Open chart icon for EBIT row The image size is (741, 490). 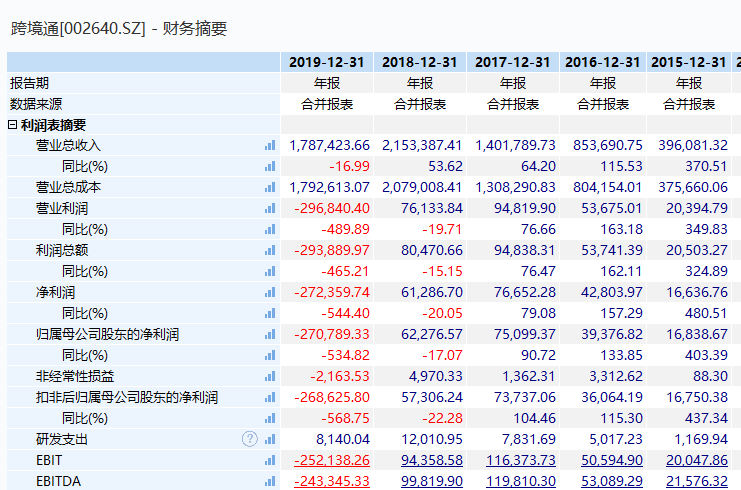click(x=270, y=460)
